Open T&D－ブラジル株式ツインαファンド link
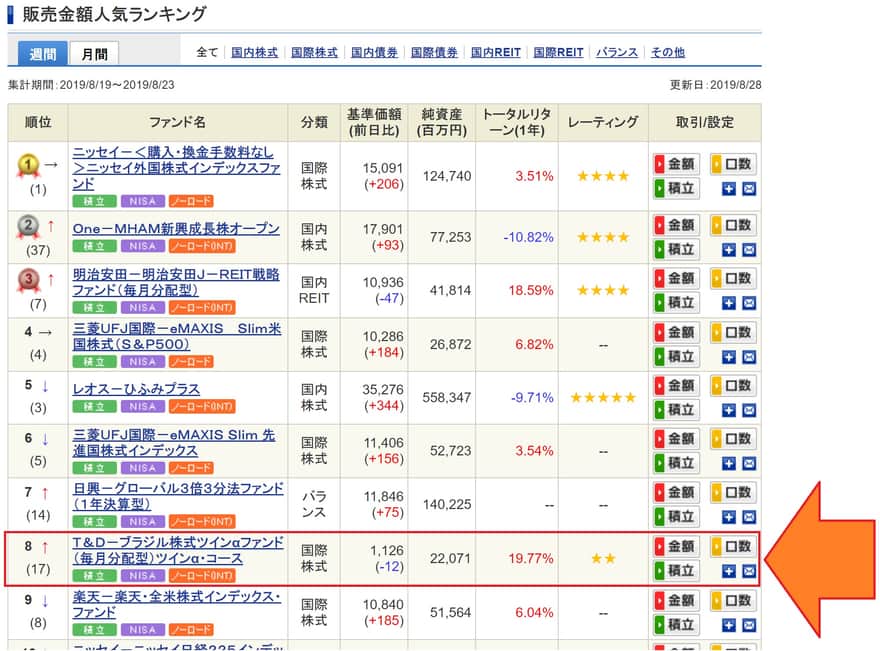 pyautogui.click(x=178, y=550)
